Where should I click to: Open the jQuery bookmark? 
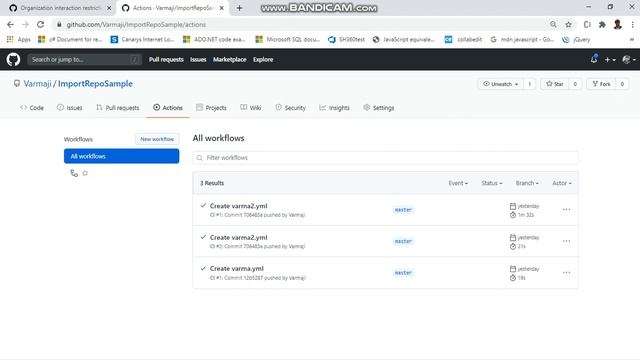pos(576,40)
